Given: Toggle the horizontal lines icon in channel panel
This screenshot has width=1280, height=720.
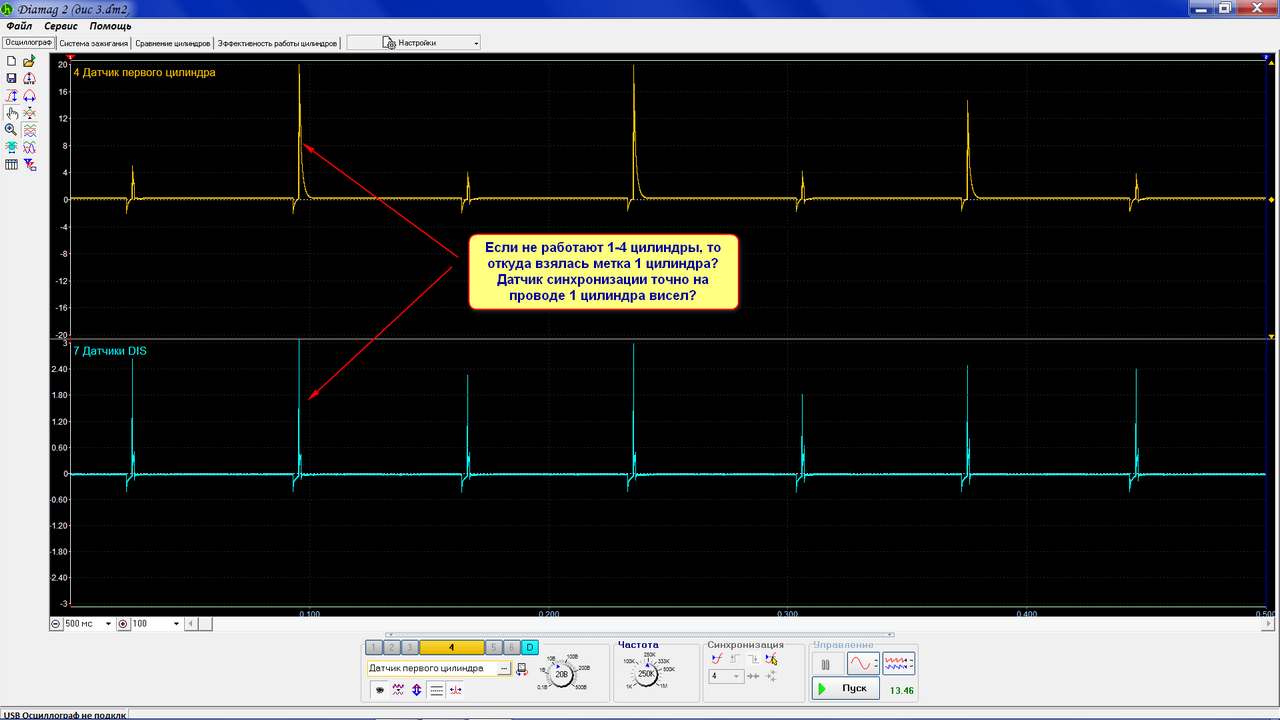Looking at the screenshot, I should [436, 690].
